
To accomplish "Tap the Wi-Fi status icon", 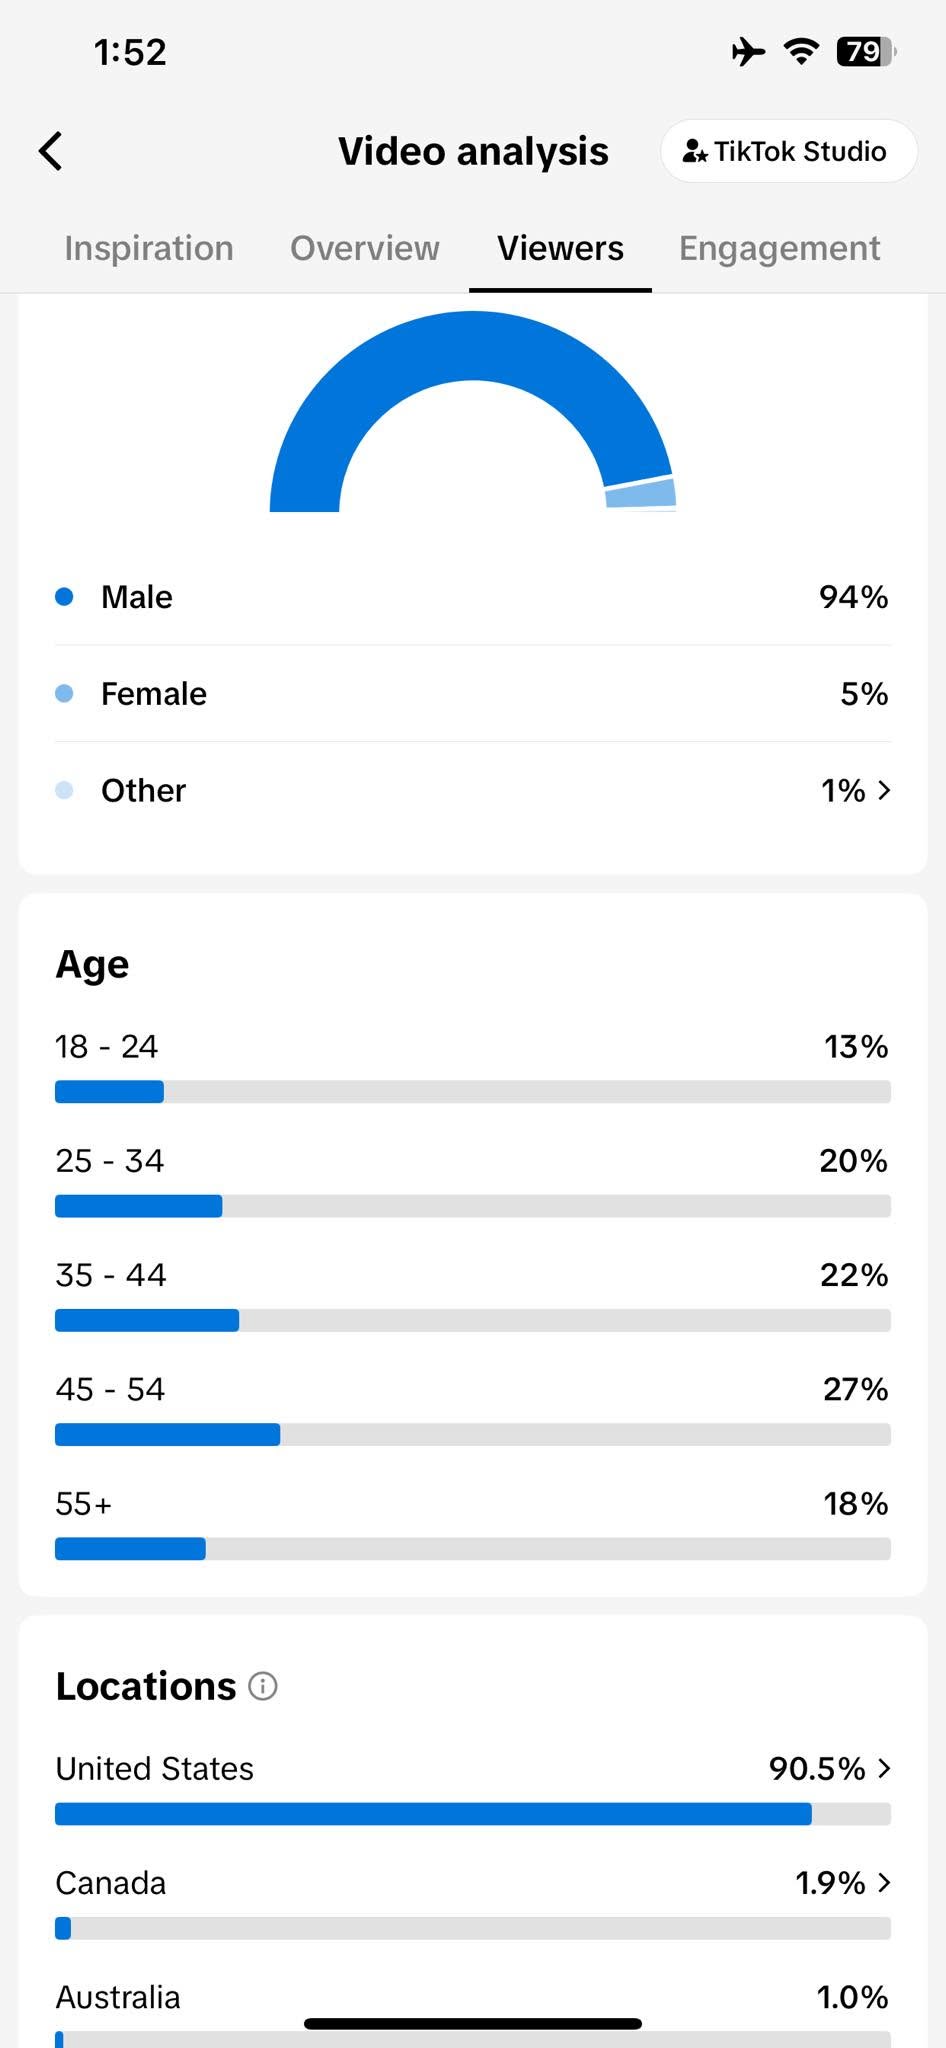I will tap(801, 51).
